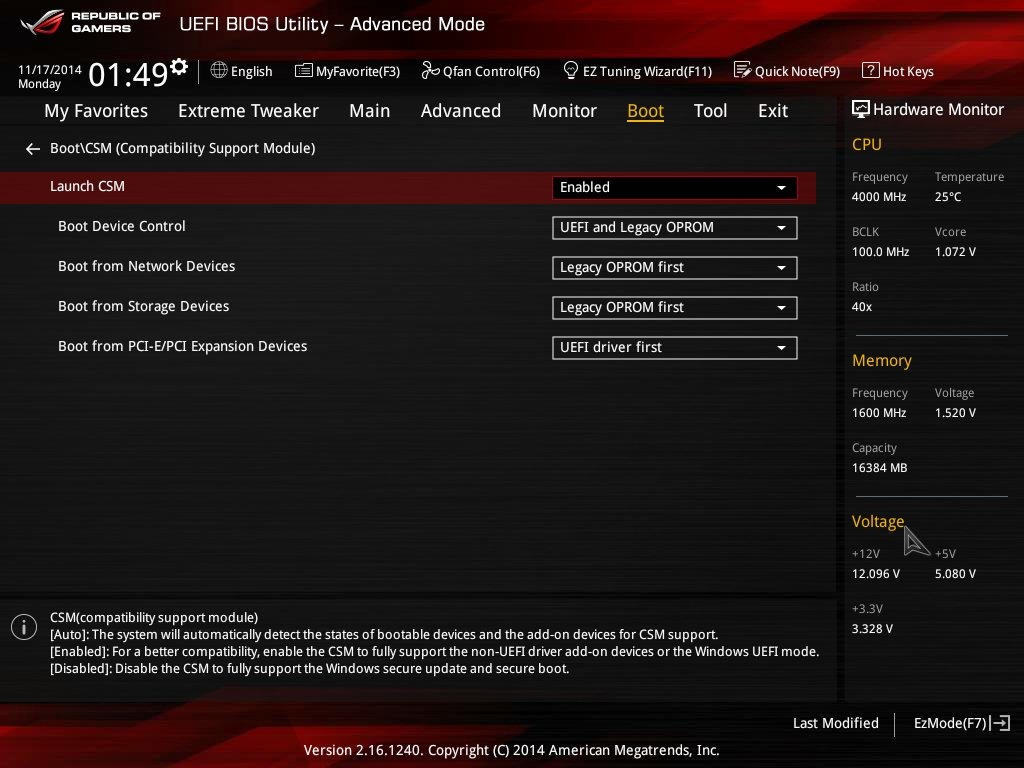1024x768 pixels.
Task: Open Boot from Storage Devices dropdown
Action: pos(675,308)
